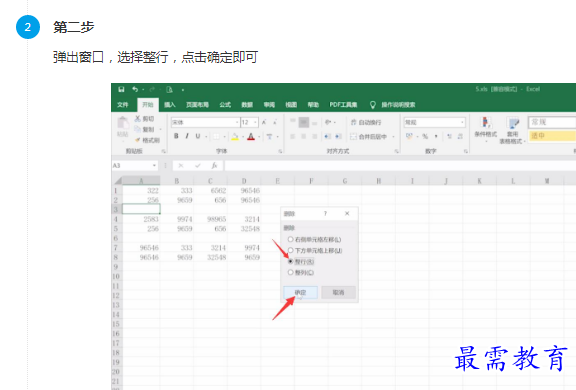Click the formula bar input field
Screen dimensions: 576x390
400,166
